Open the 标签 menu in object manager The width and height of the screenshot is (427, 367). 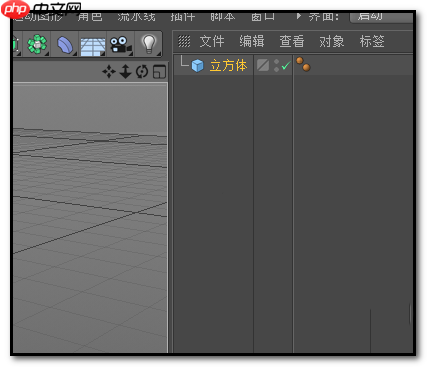(x=372, y=41)
